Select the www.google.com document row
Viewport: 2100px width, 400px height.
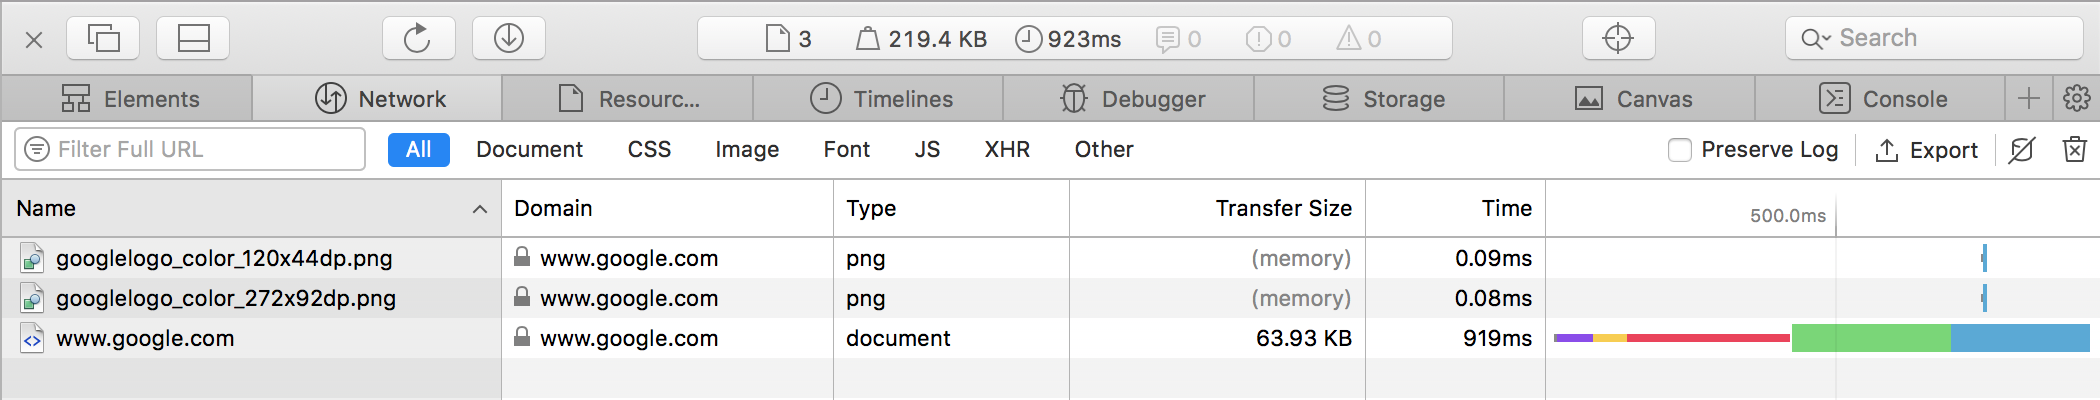[1050, 338]
